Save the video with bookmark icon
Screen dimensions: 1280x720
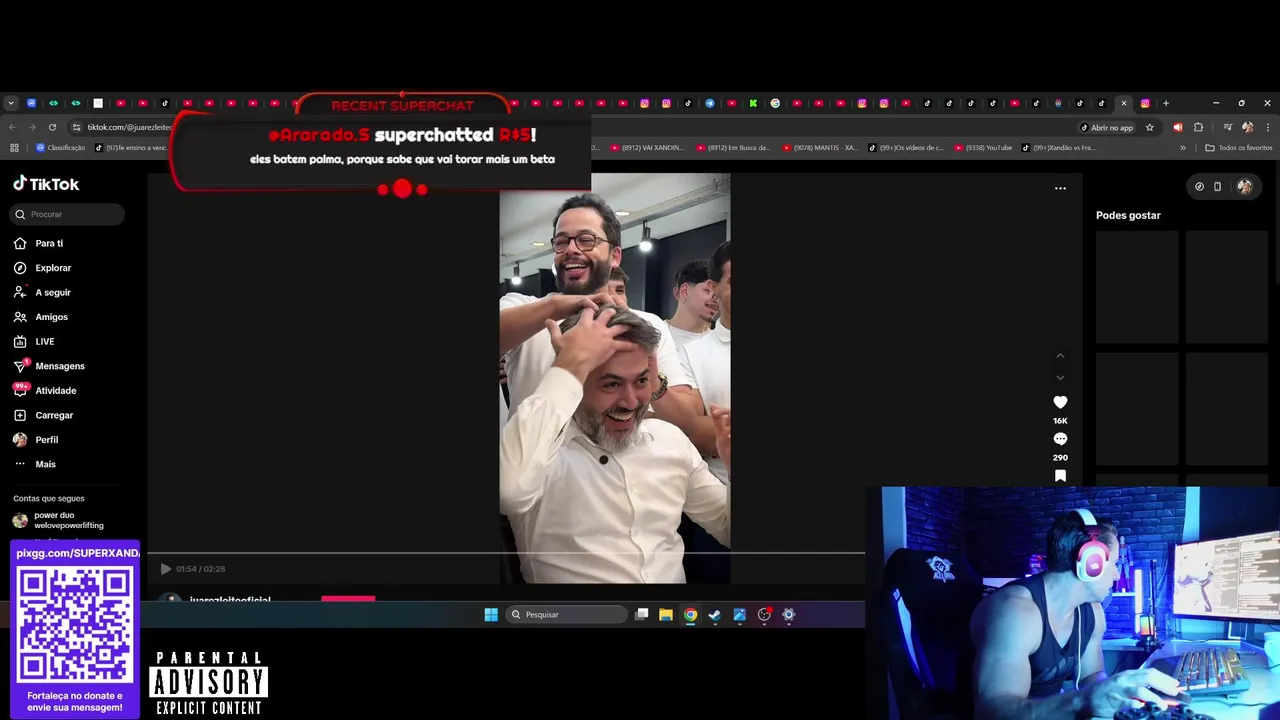point(1060,476)
